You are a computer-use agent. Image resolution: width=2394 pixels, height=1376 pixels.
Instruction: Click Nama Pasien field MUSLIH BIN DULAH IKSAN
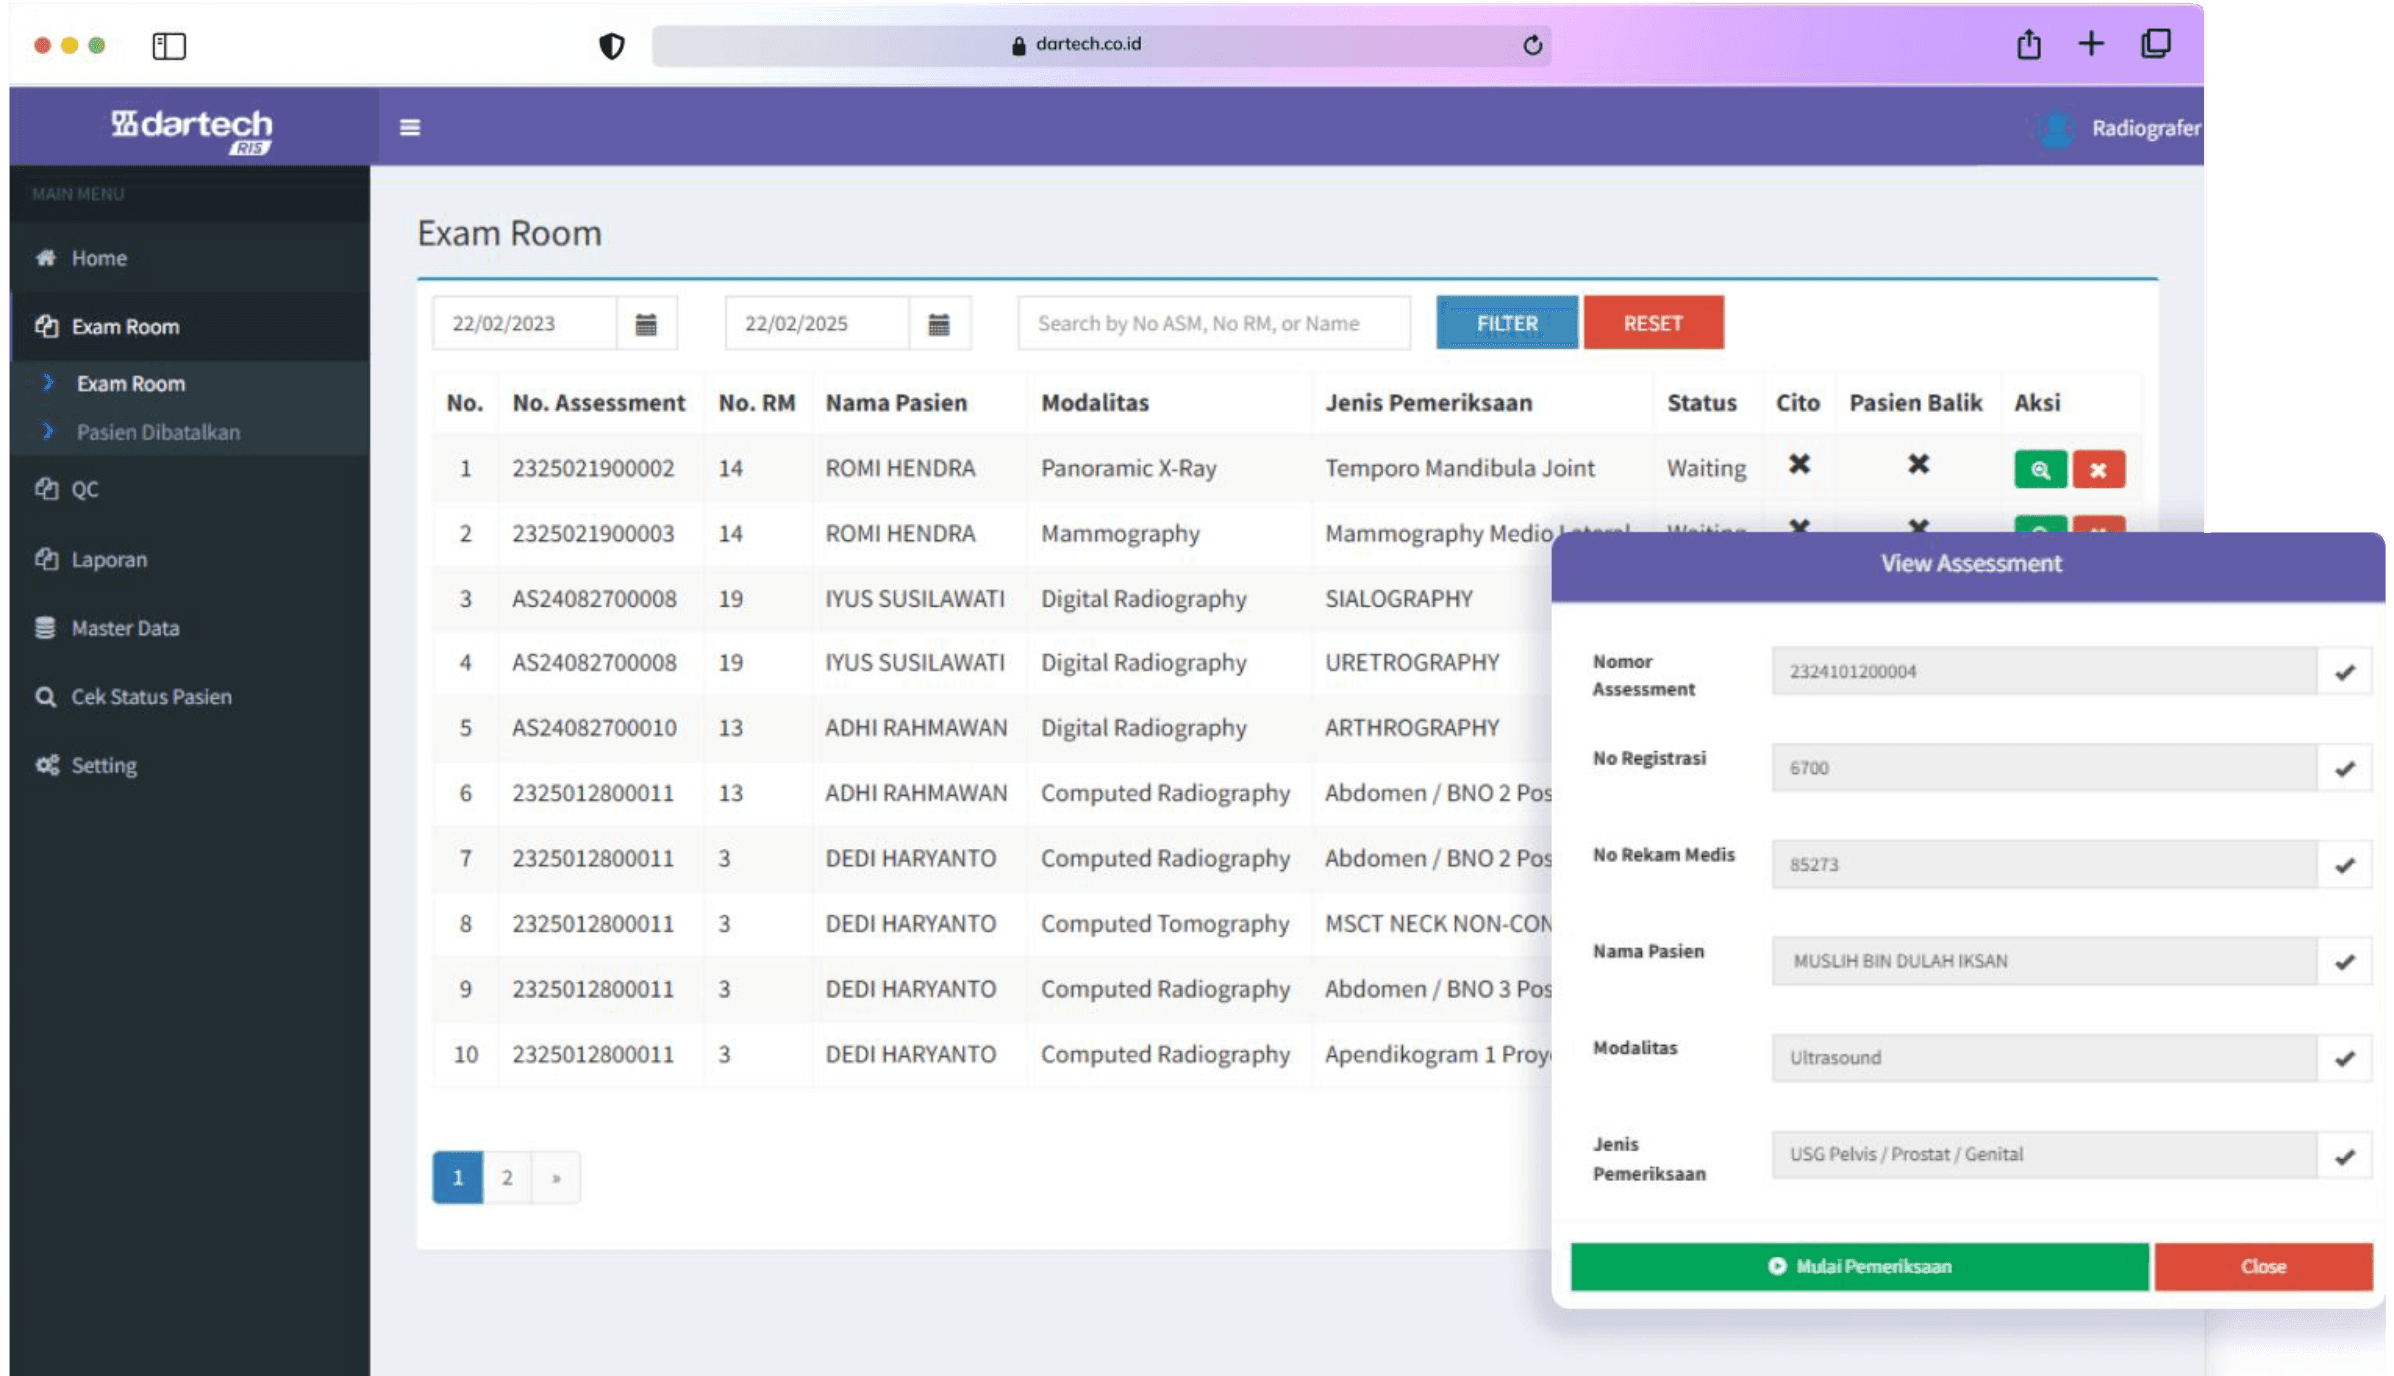pos(2044,961)
